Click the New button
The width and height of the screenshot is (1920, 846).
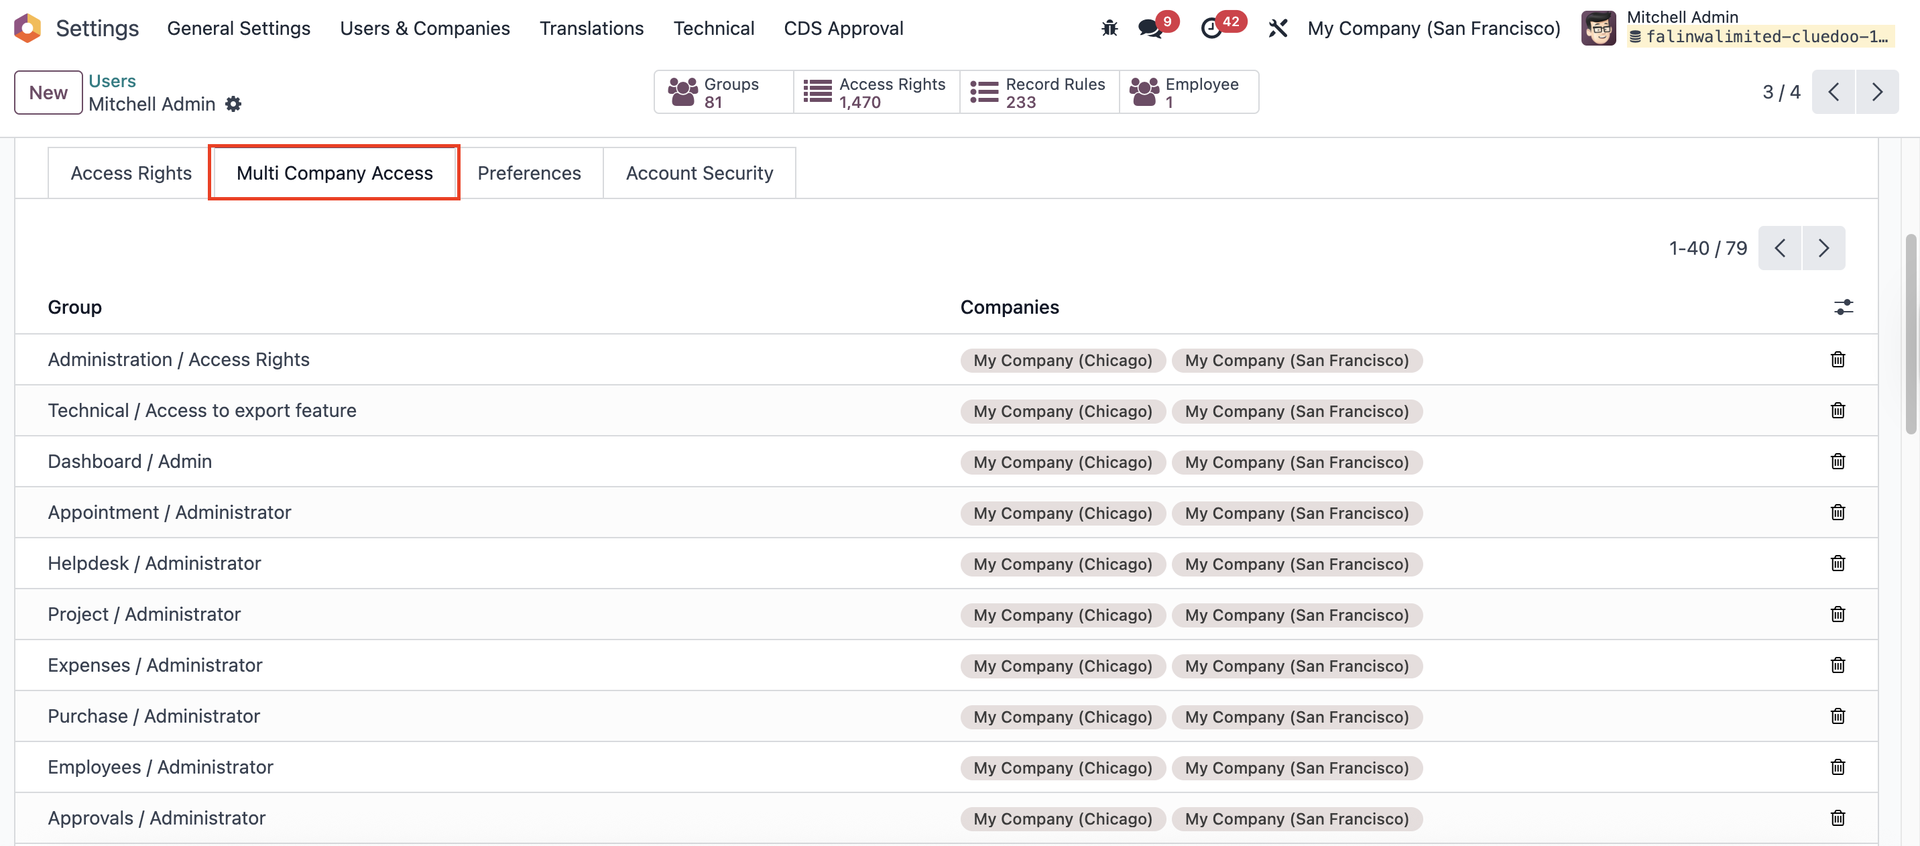pyautogui.click(x=48, y=93)
